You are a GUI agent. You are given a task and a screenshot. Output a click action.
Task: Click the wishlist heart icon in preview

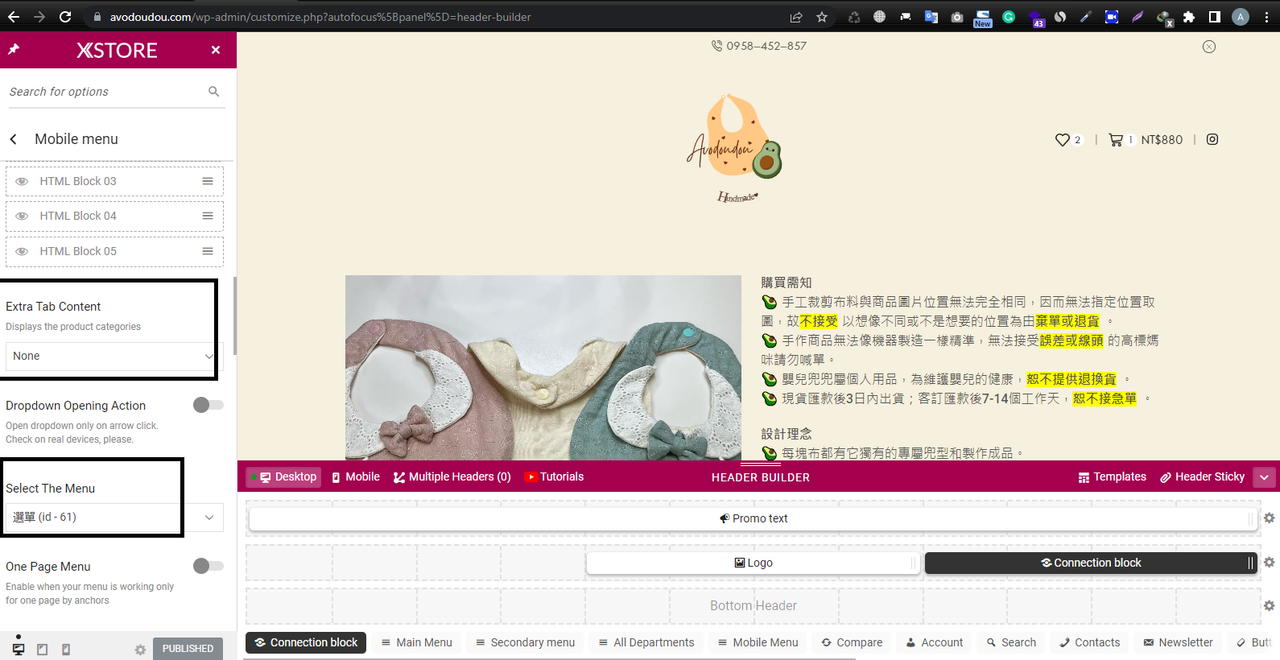click(1063, 140)
